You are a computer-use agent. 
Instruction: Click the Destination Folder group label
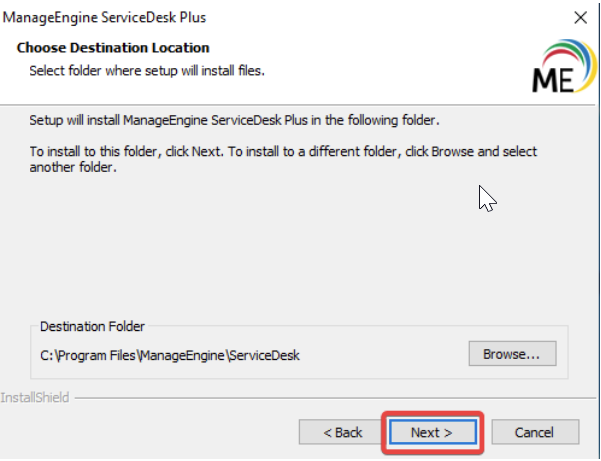92,327
